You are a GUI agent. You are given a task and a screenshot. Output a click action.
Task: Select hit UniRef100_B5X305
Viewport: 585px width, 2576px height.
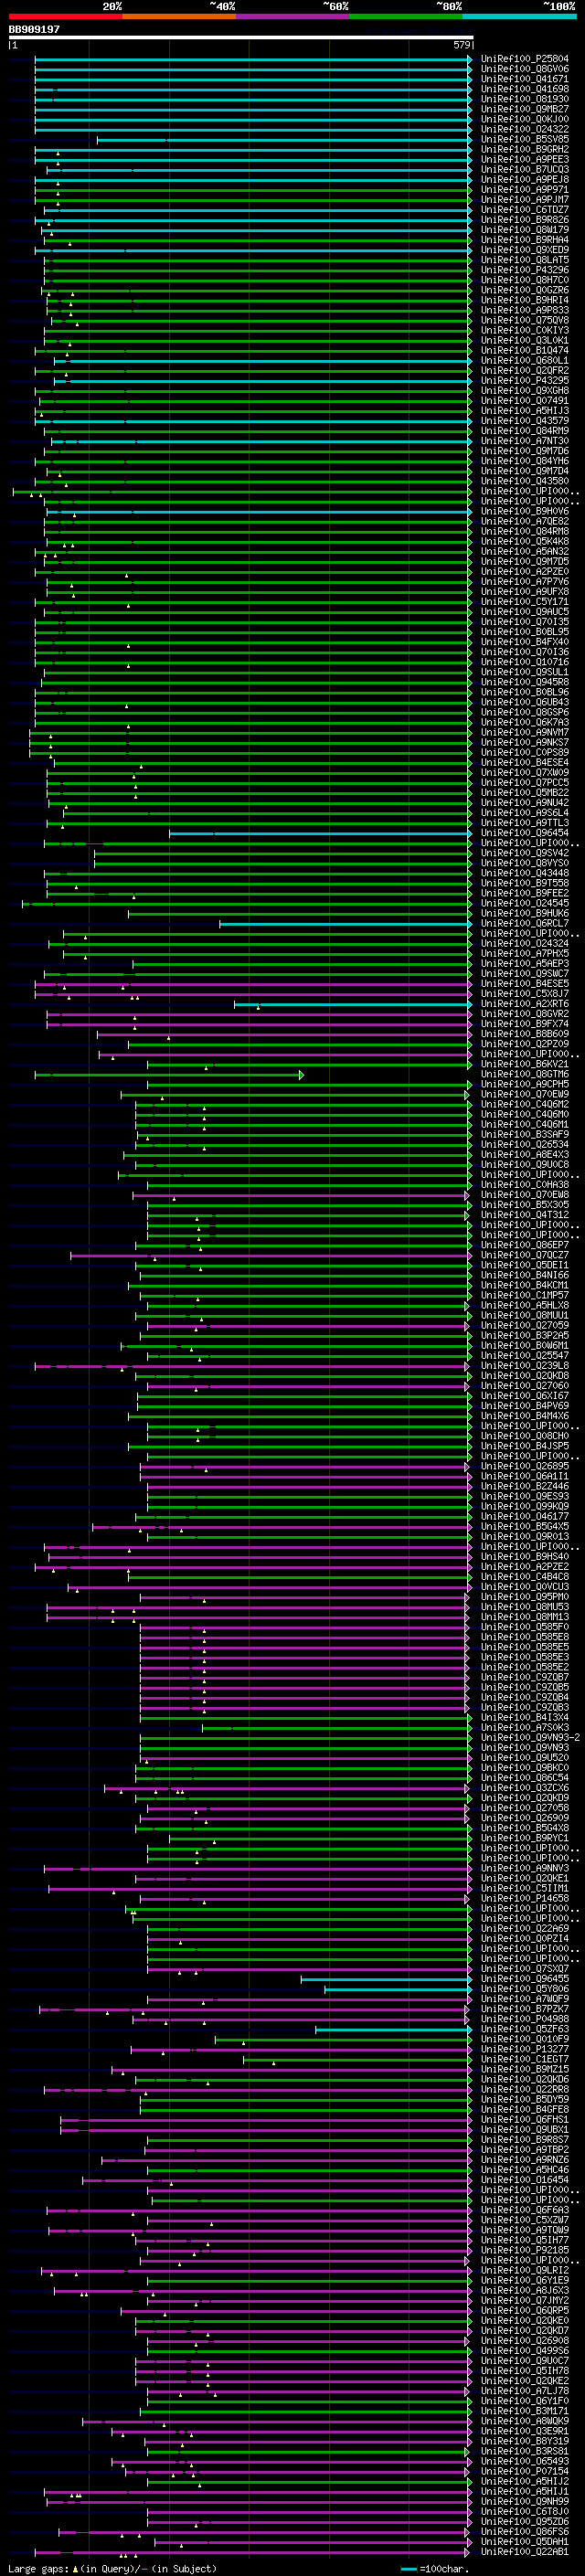524,1205
